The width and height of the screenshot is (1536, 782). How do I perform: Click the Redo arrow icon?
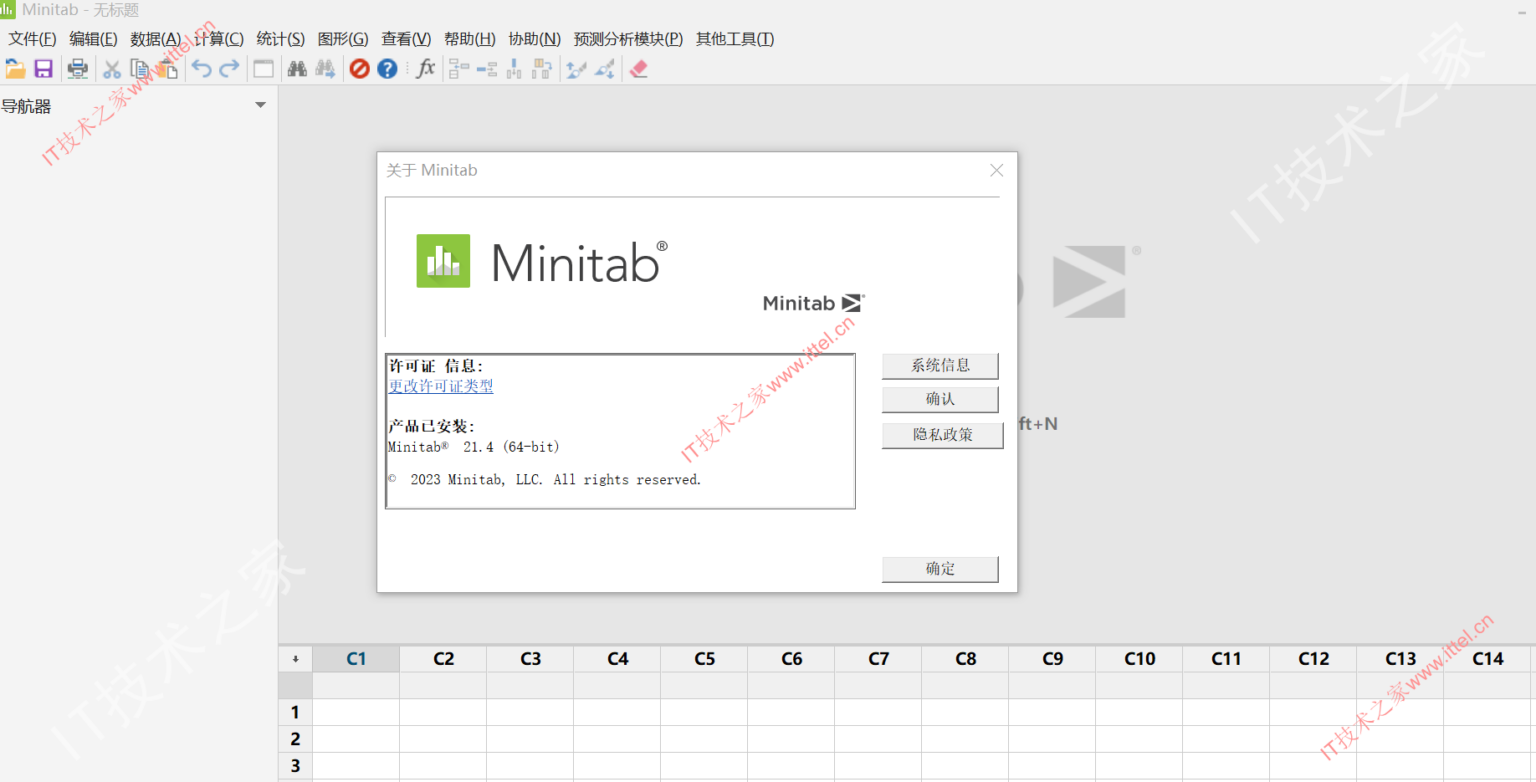tap(228, 68)
